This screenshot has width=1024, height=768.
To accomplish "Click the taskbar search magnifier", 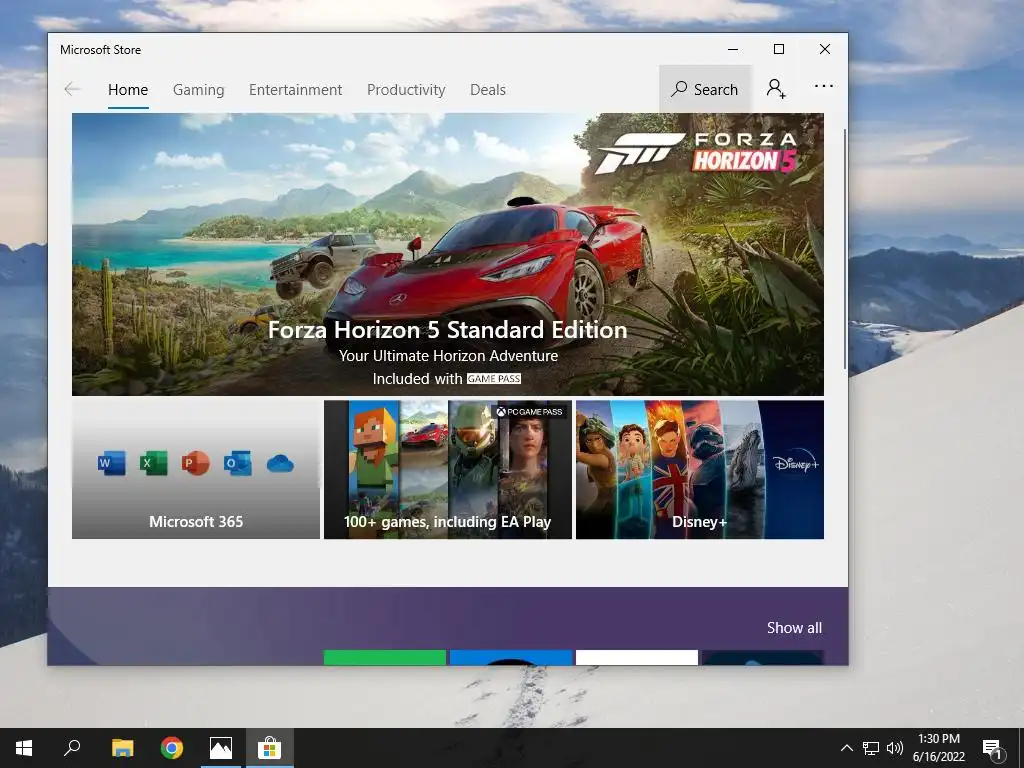I will pyautogui.click(x=72, y=748).
